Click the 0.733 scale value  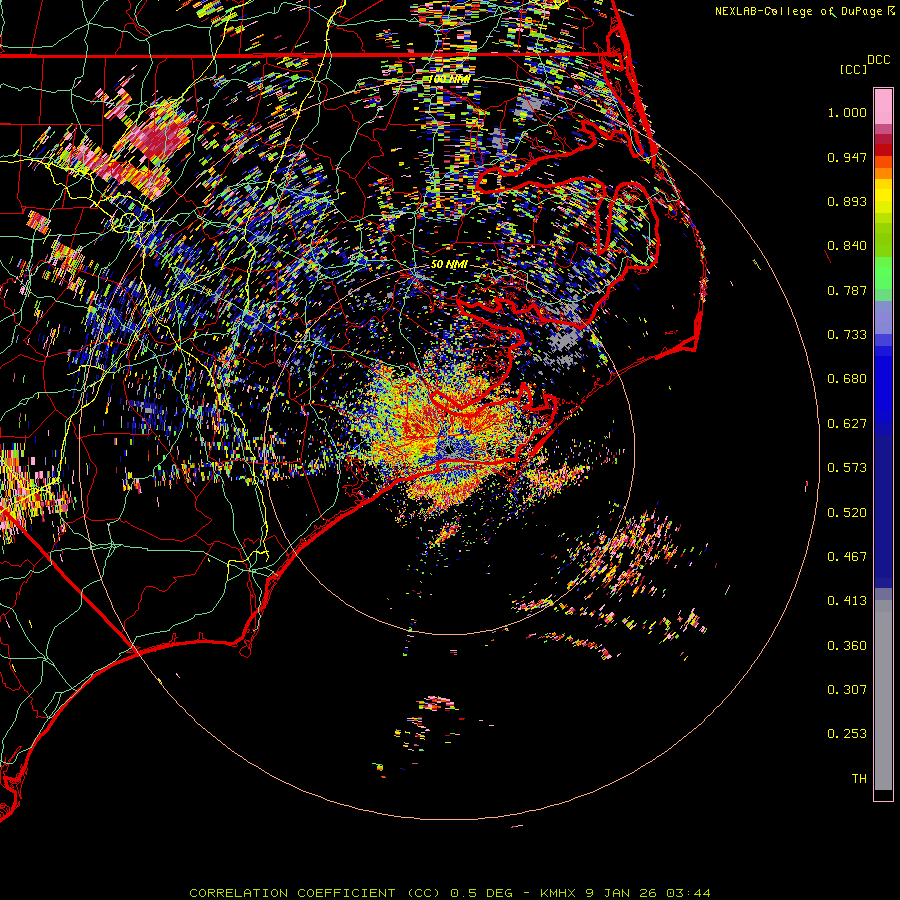pyautogui.click(x=847, y=335)
